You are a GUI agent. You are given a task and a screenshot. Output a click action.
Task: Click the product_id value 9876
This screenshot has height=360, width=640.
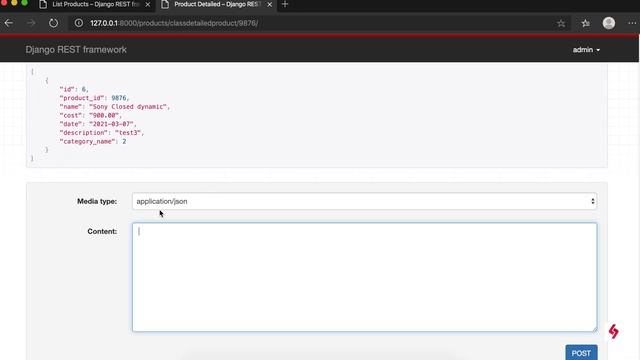tap(119, 98)
